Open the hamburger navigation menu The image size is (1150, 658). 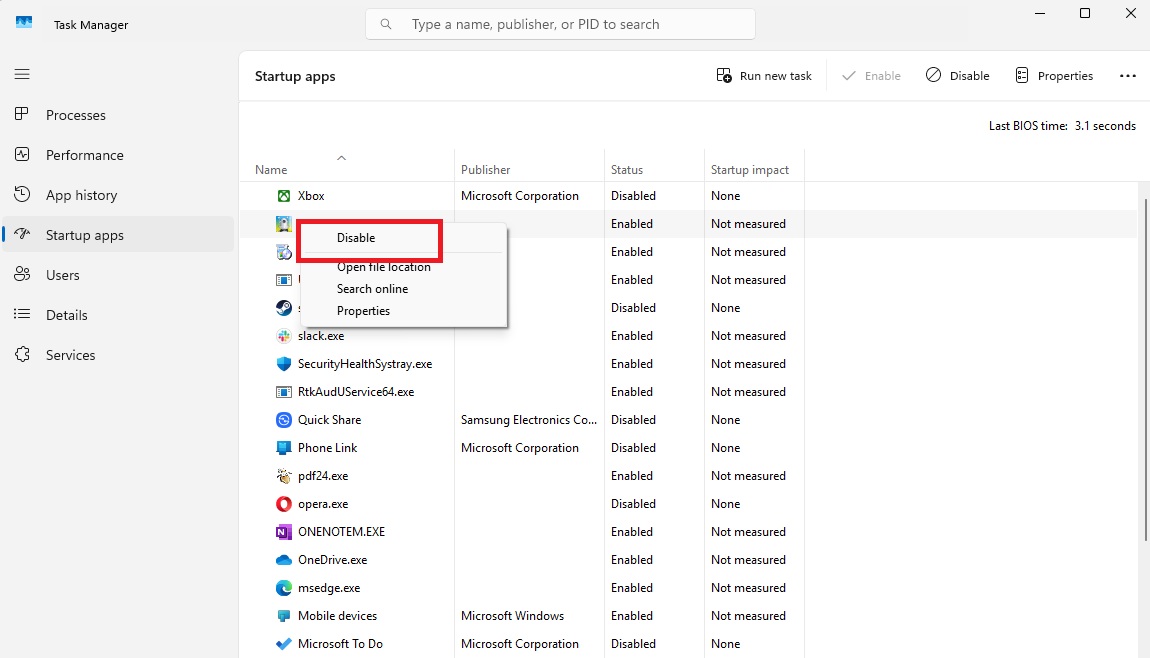click(x=22, y=74)
